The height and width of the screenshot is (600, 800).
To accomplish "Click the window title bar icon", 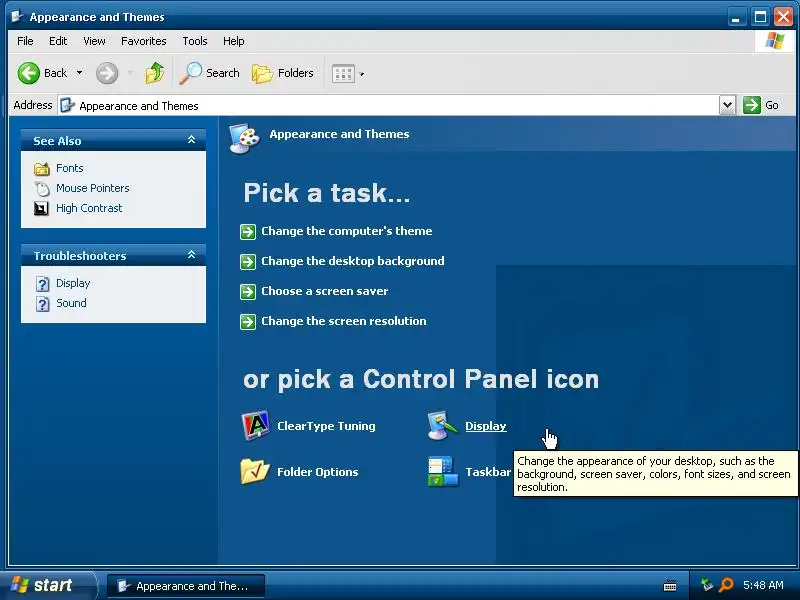I will coord(17,17).
